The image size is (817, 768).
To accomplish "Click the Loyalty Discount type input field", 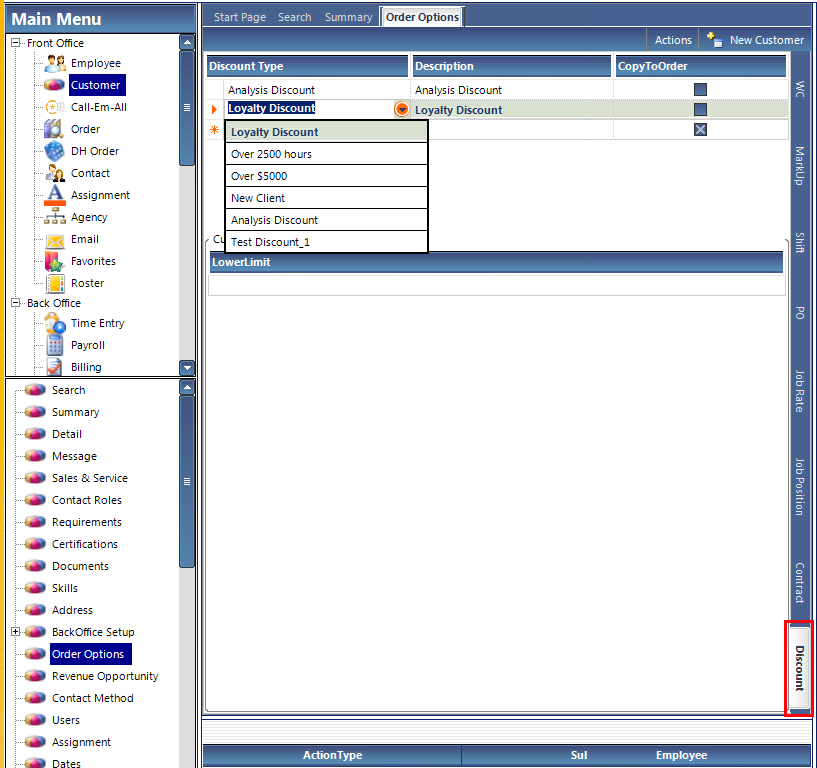I will [310, 108].
